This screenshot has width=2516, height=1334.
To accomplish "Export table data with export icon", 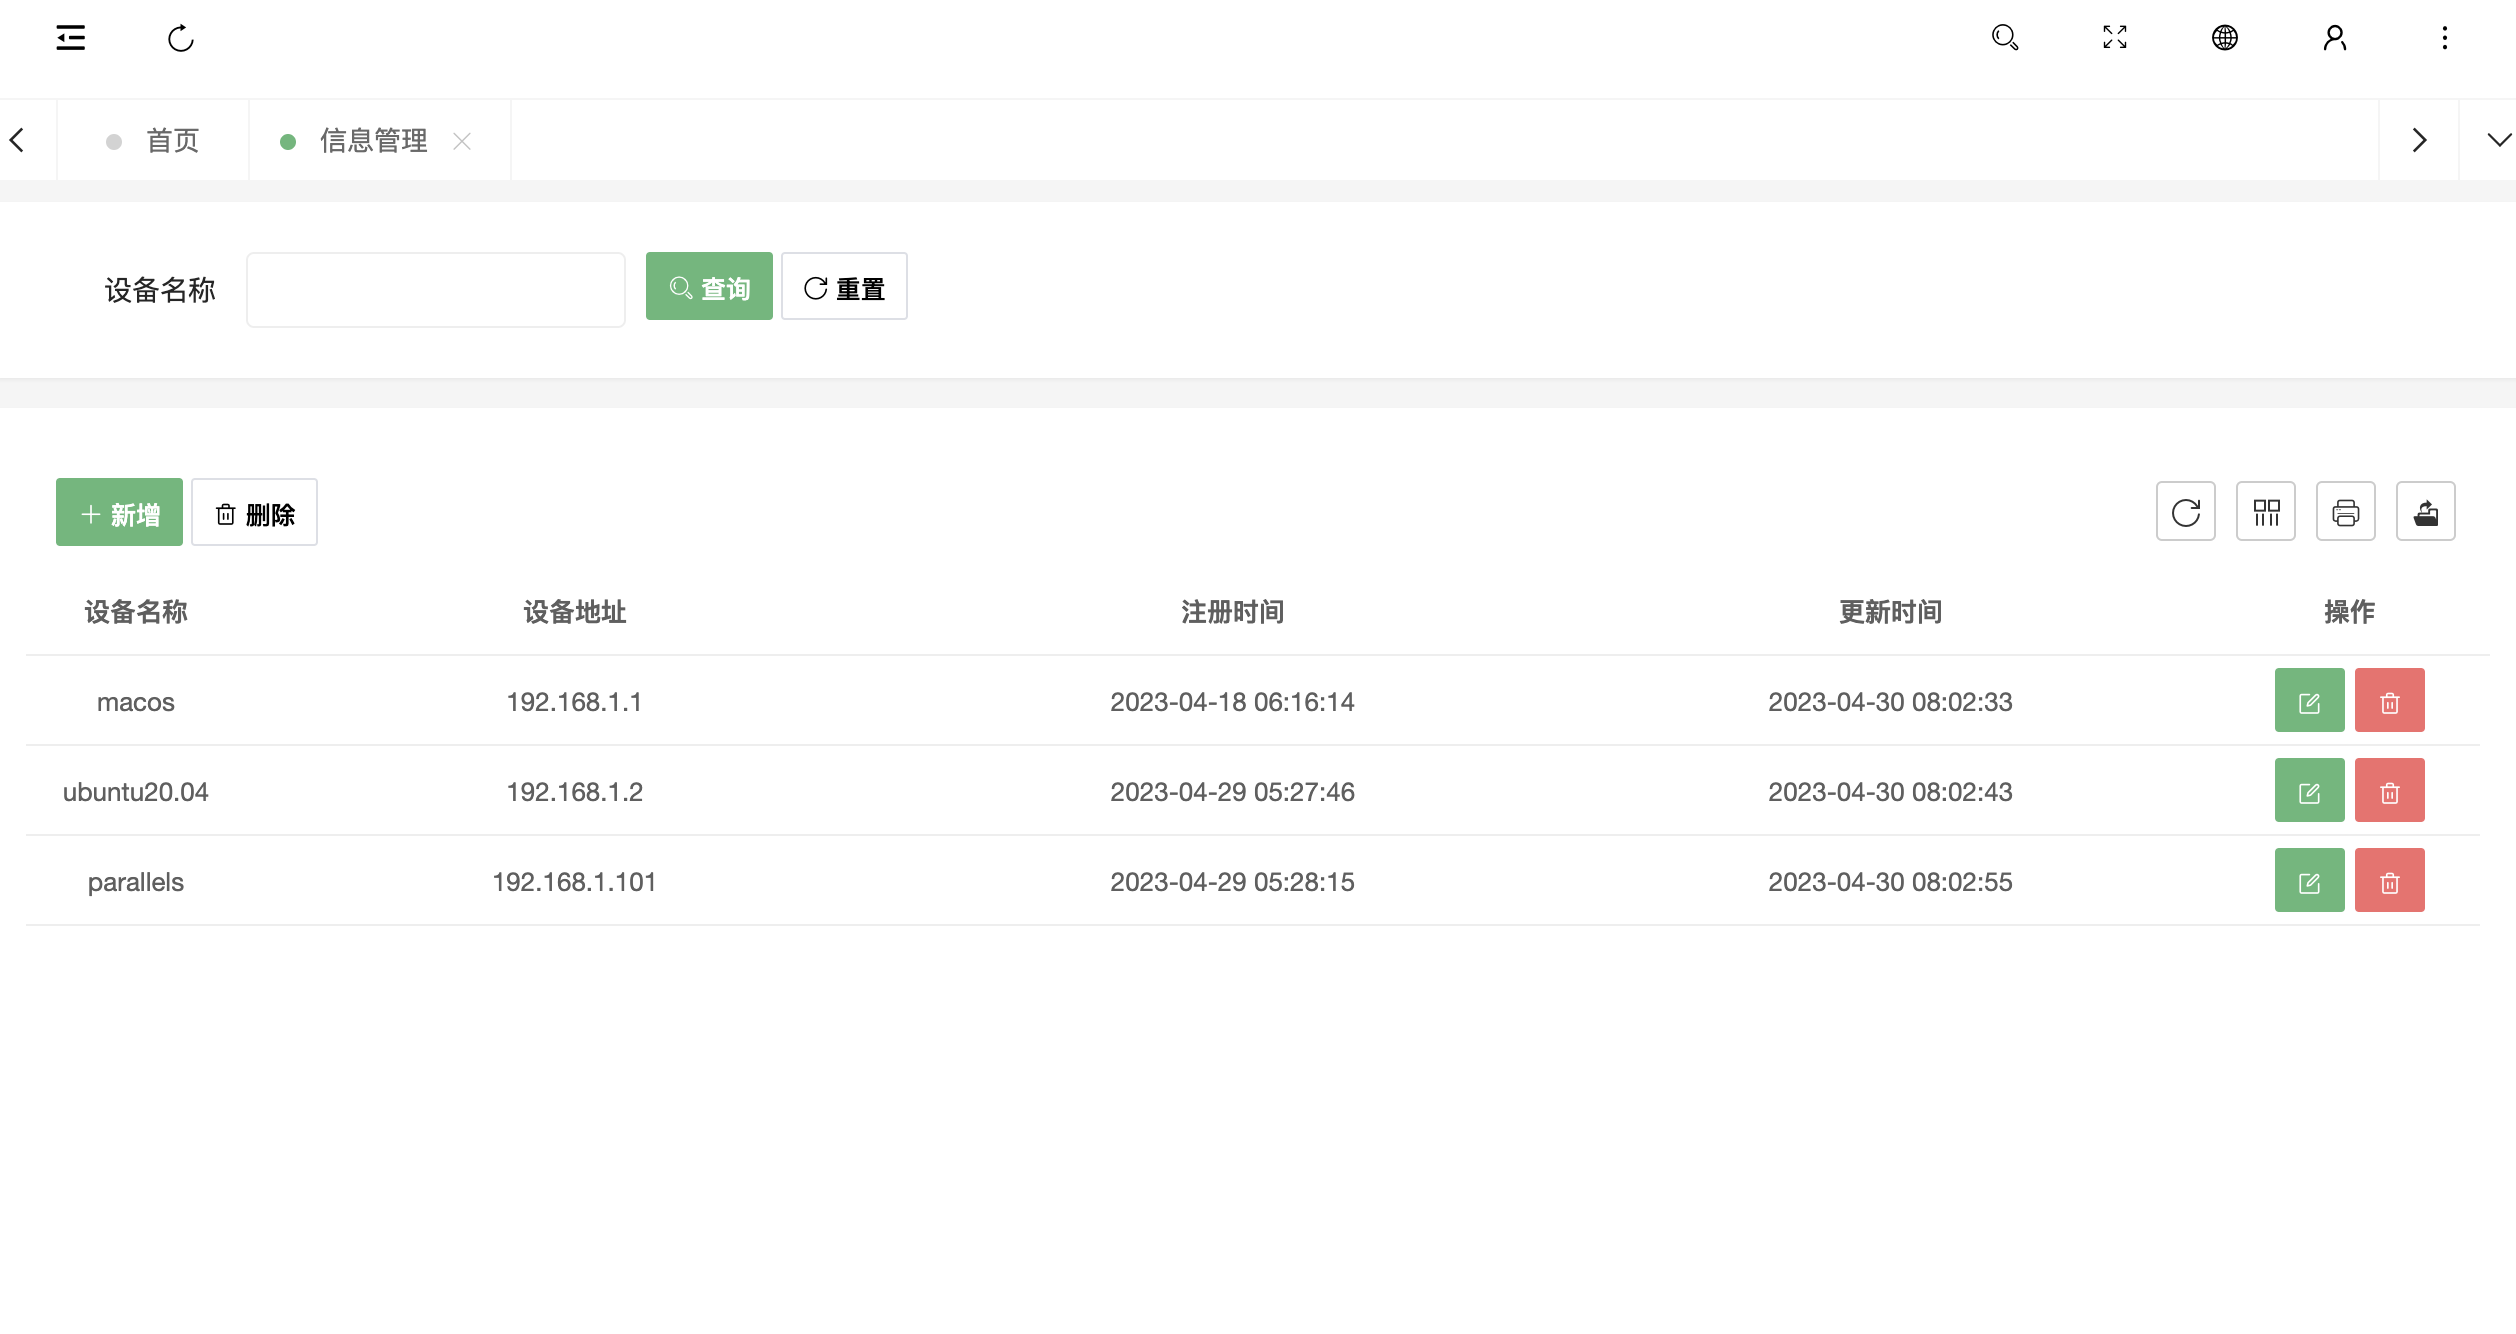I will (x=2426, y=512).
